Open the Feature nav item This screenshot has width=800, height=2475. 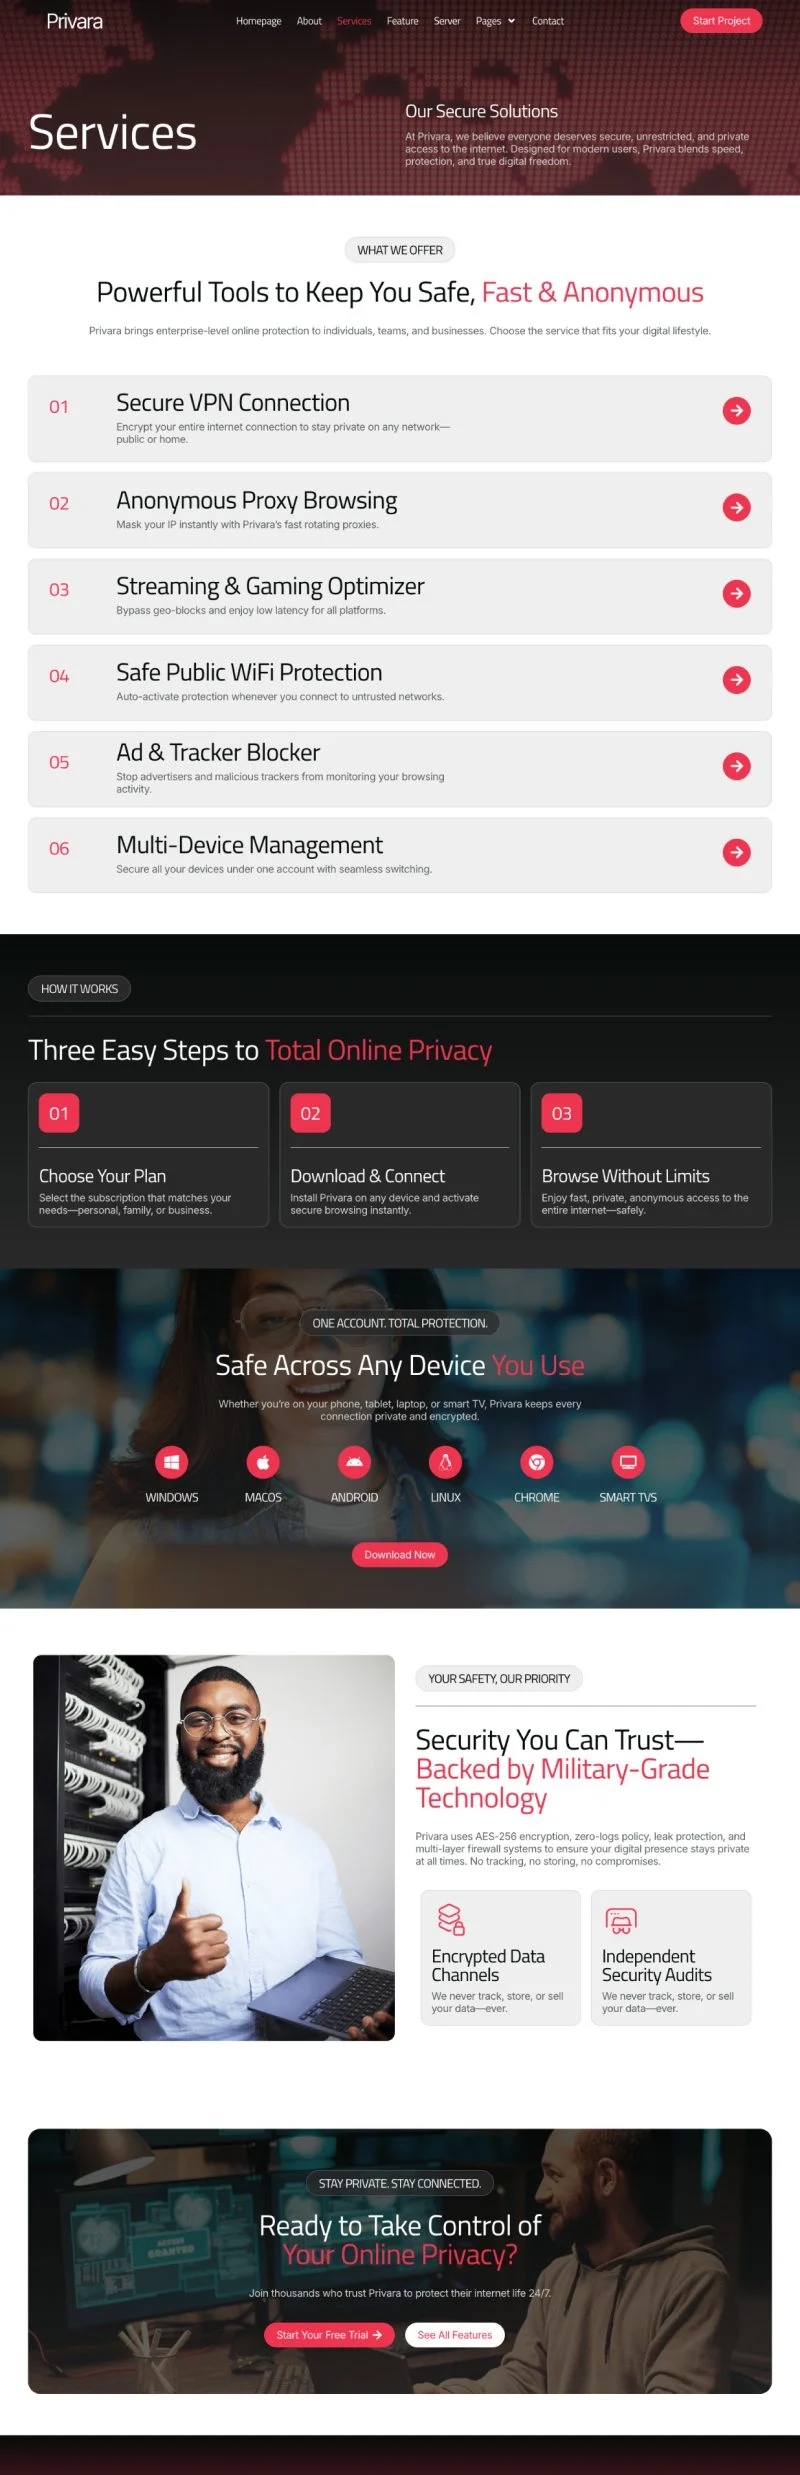pos(403,21)
